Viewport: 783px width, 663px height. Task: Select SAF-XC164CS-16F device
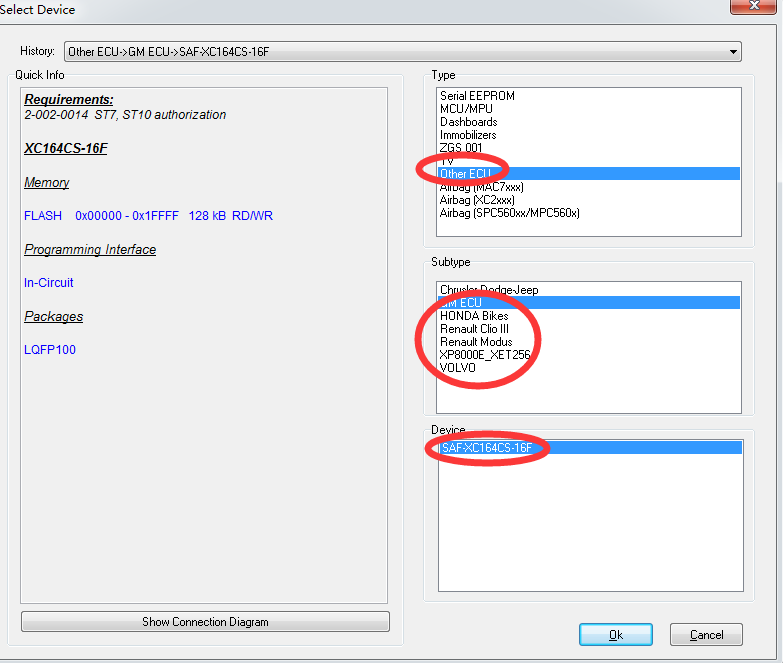tap(487, 448)
